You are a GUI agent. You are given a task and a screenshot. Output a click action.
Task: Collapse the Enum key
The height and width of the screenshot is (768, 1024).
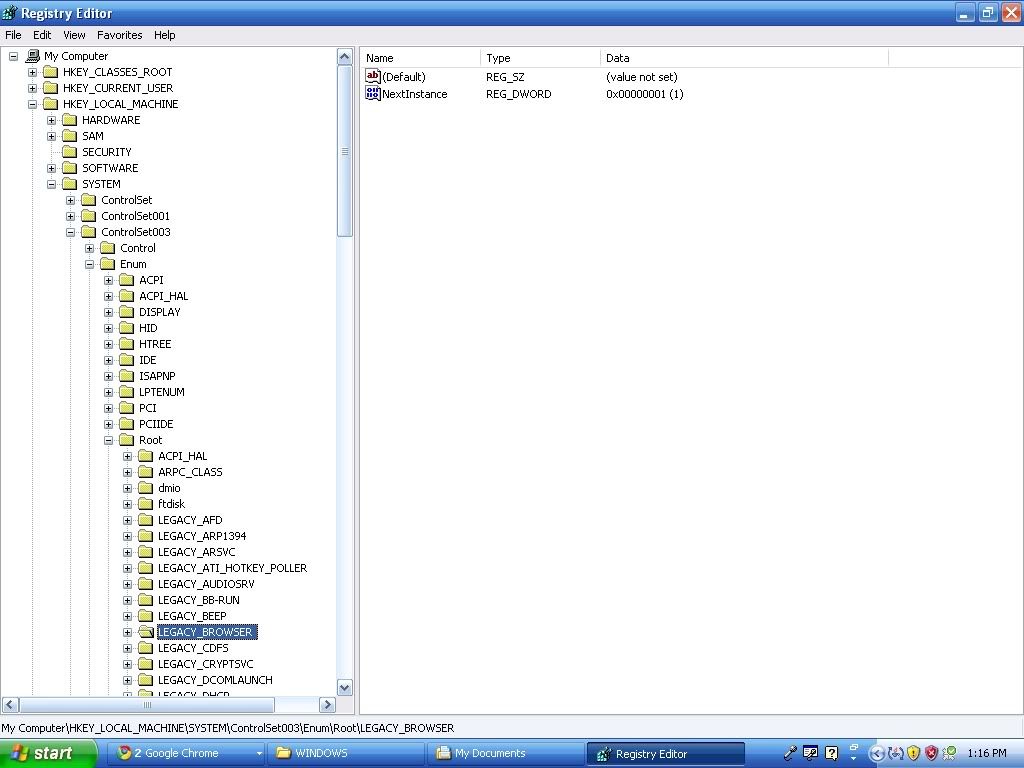click(89, 264)
